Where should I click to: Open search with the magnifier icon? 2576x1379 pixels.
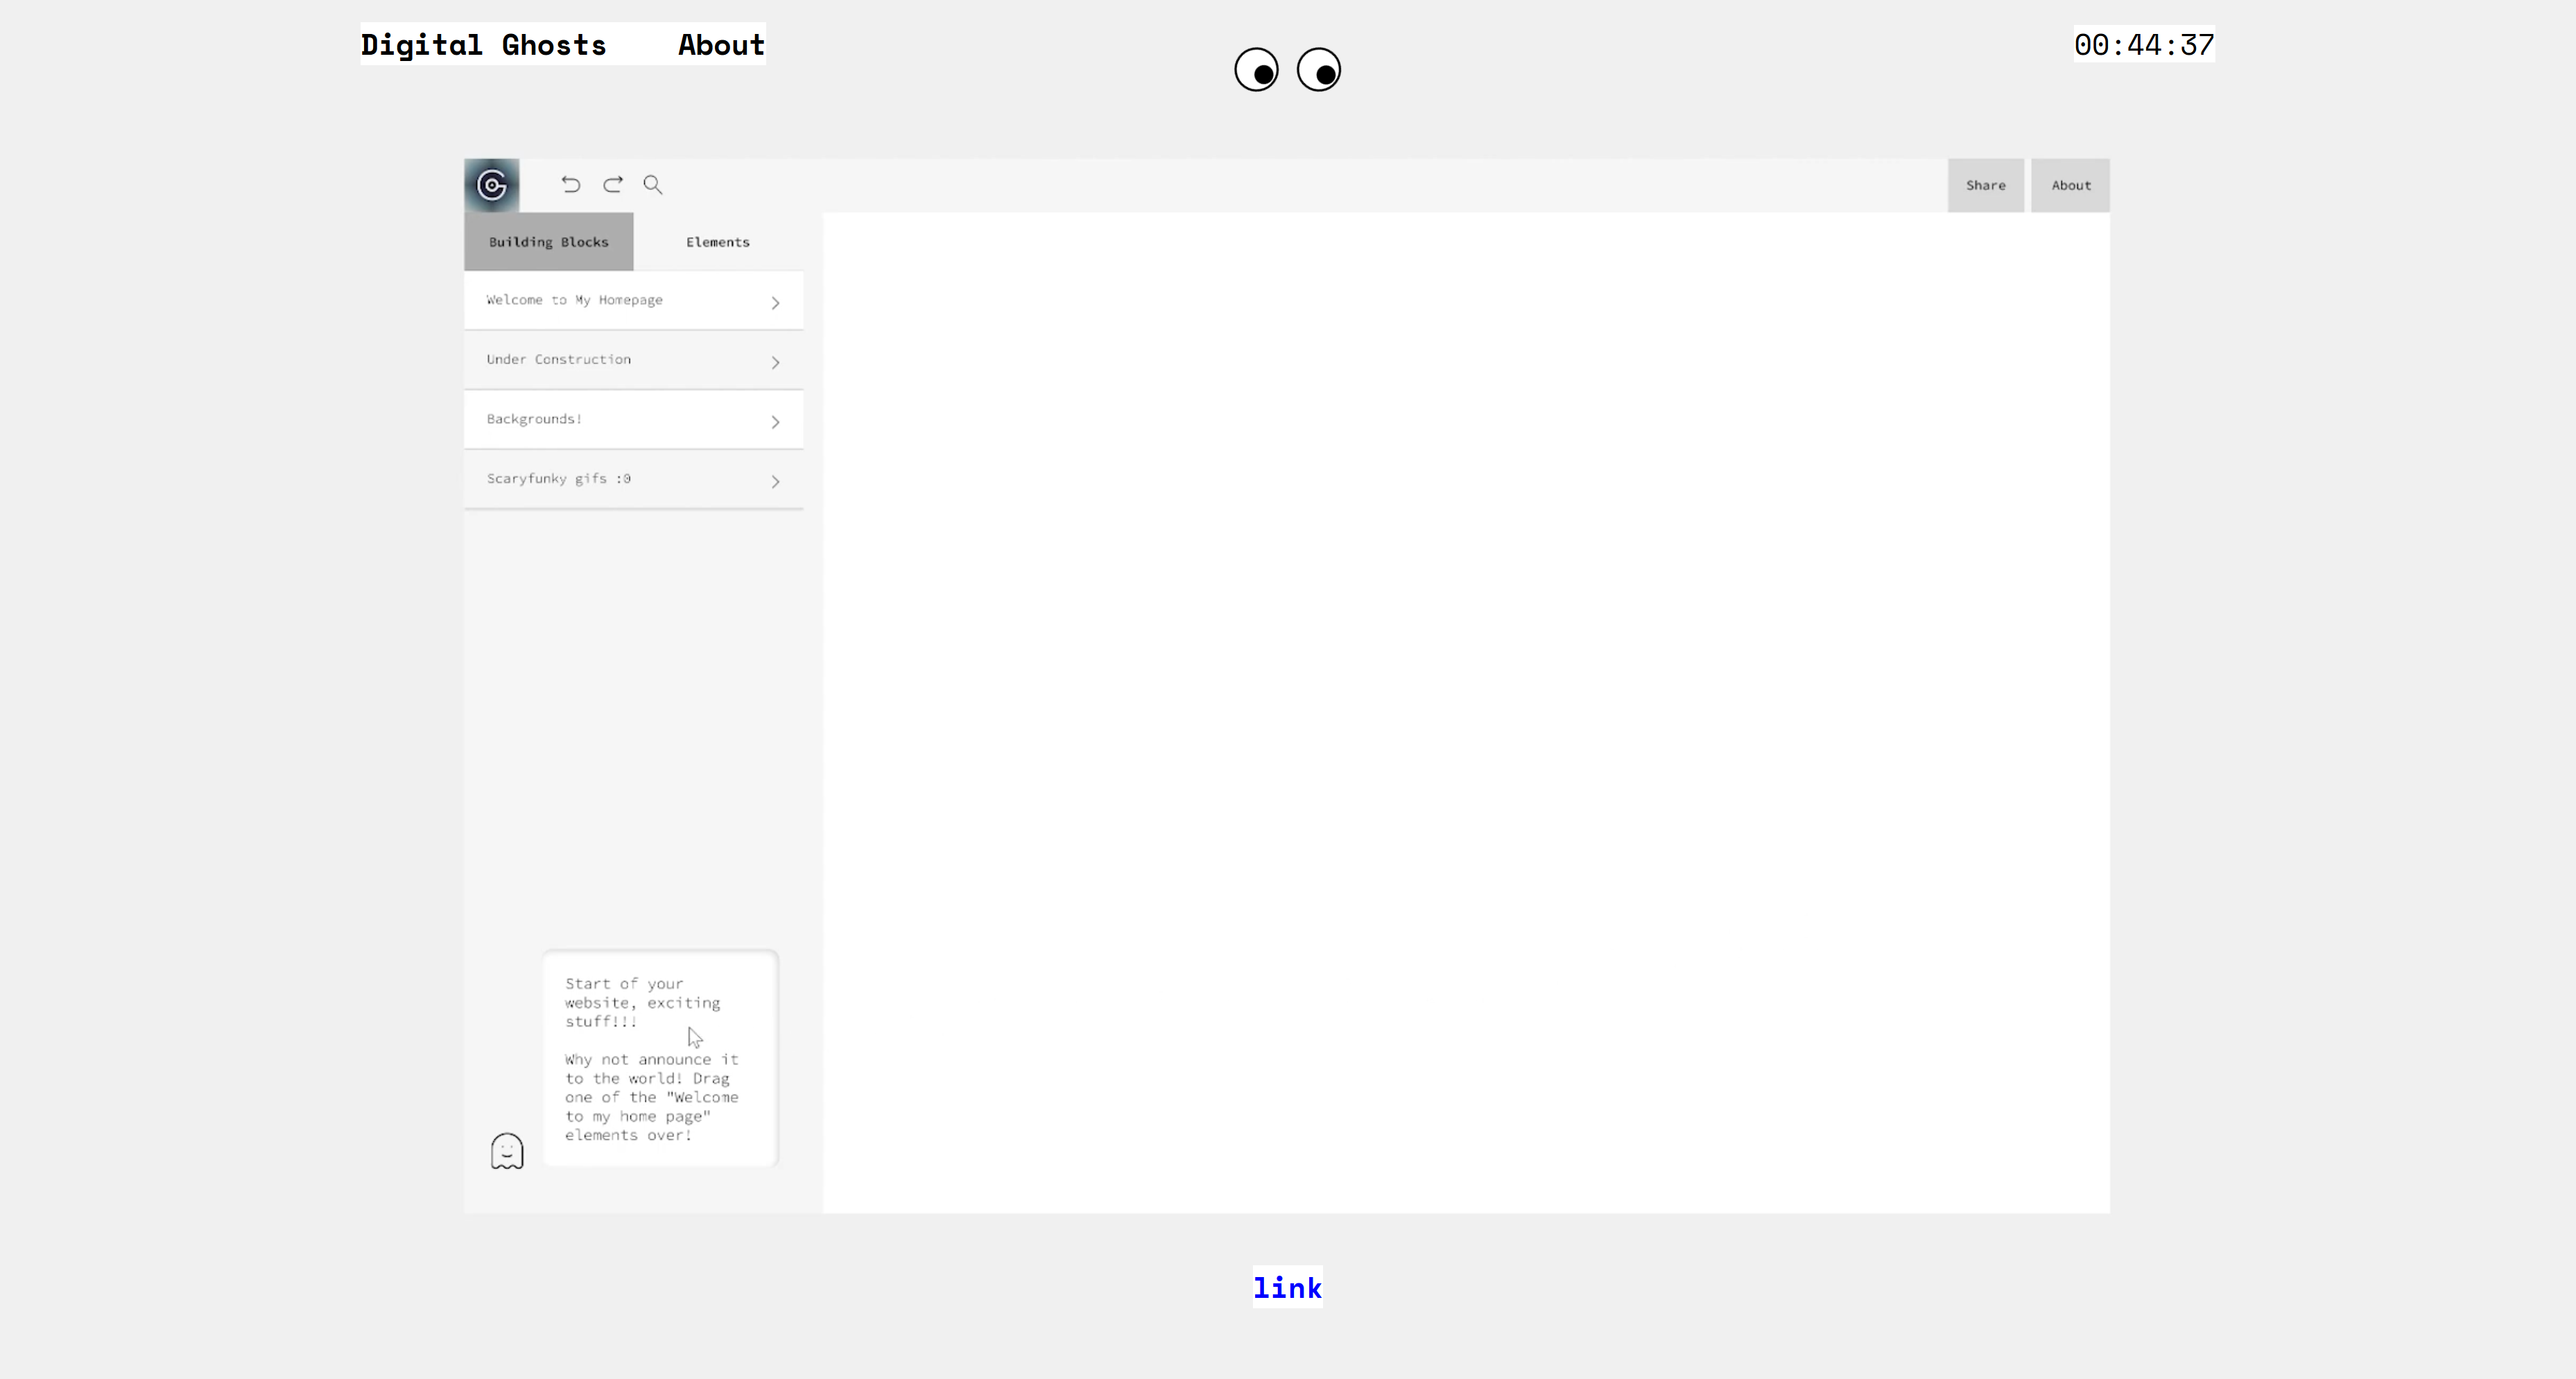653,184
